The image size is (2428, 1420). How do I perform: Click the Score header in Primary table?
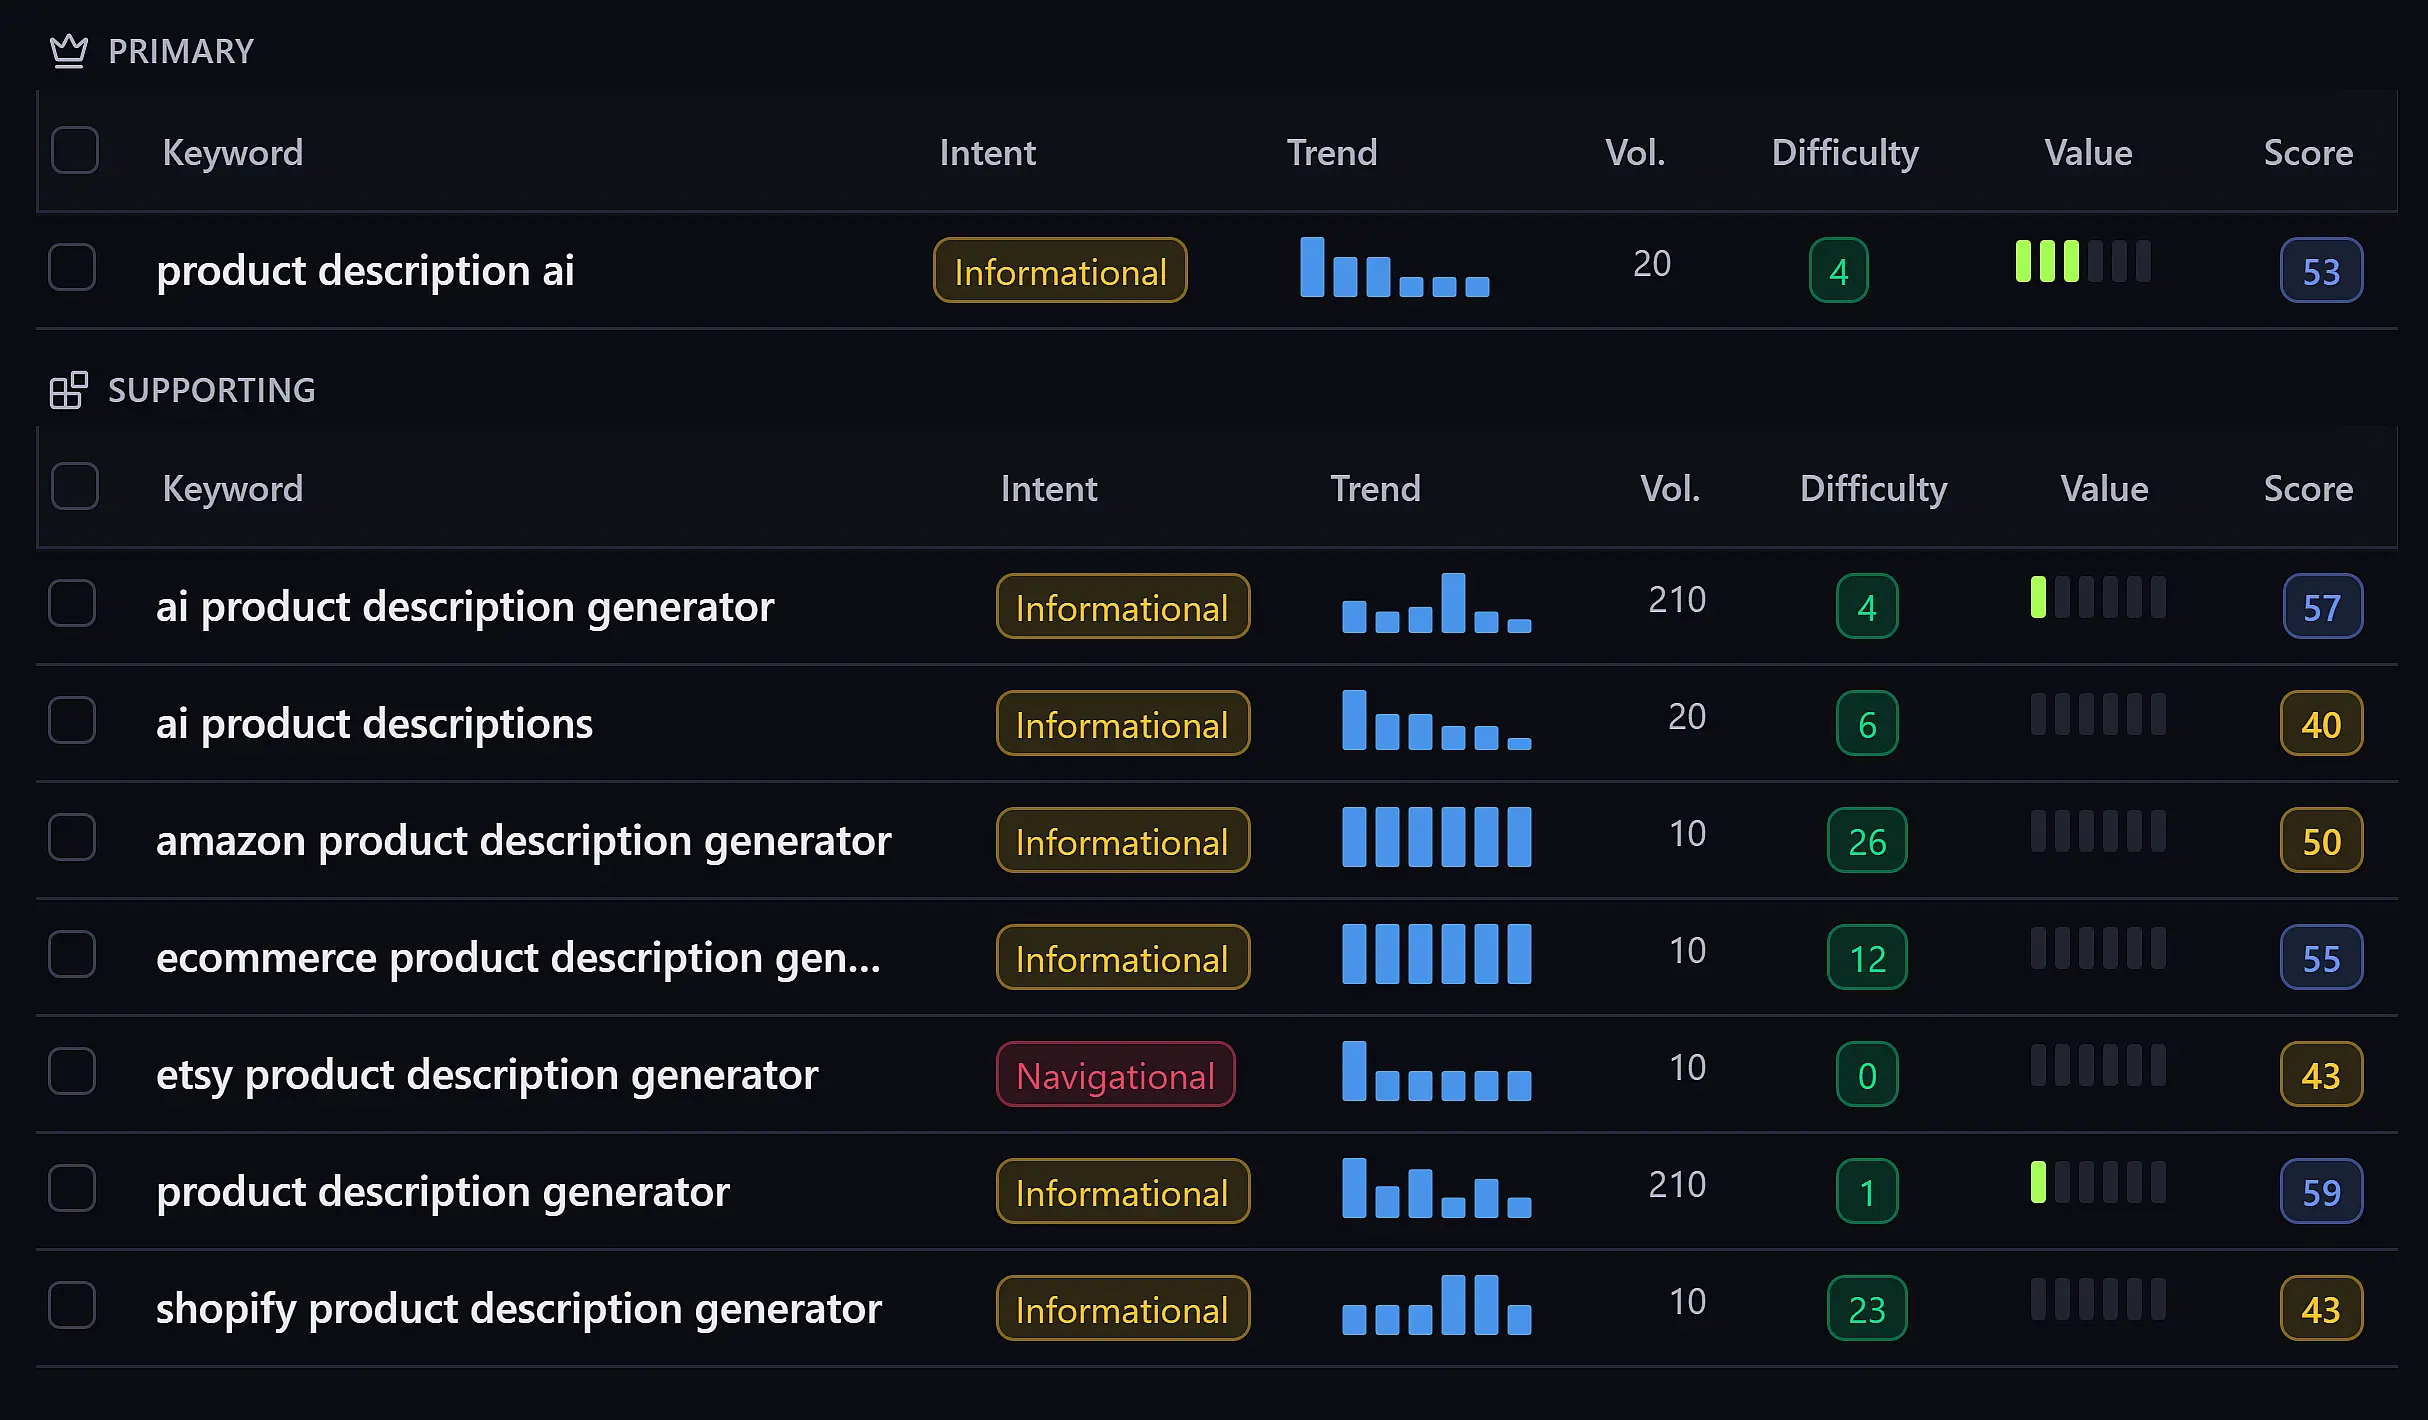point(2308,152)
